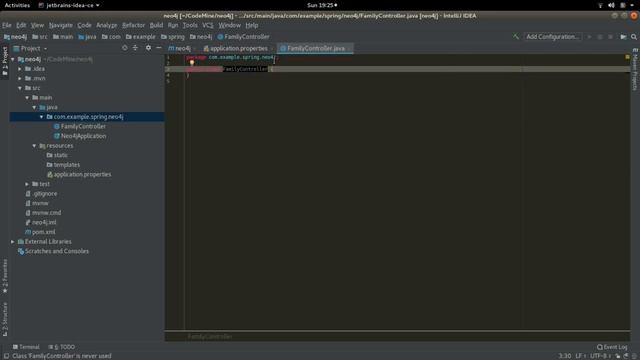Screen dimensions: 640x360
Task: Collapse com.example.spring.neo4j package arrow
Action: pyautogui.click(x=42, y=117)
